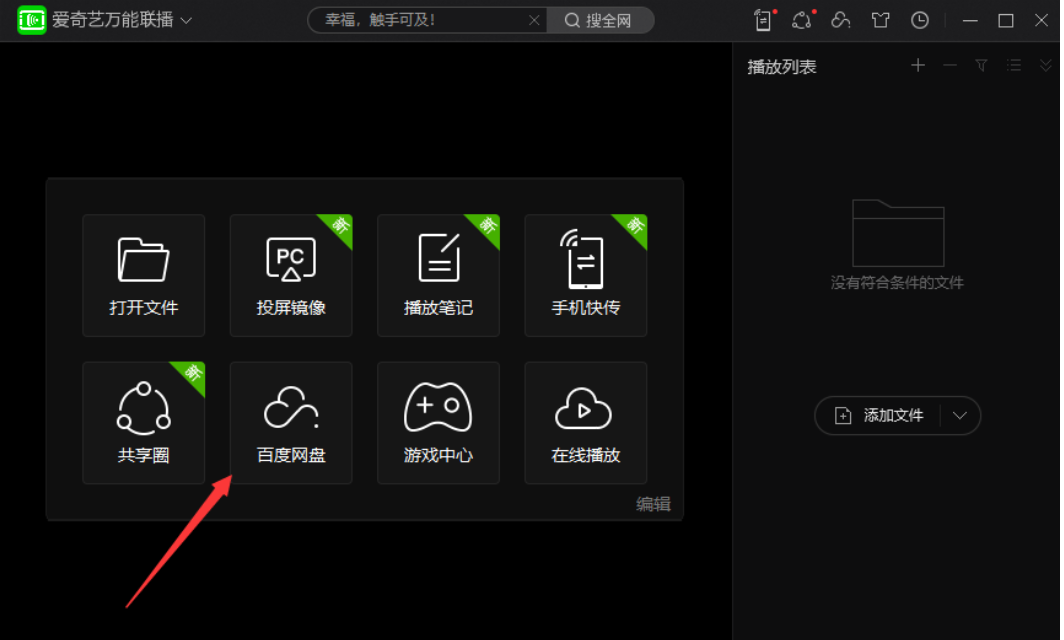Open the phone notes icon in title bar

763,20
